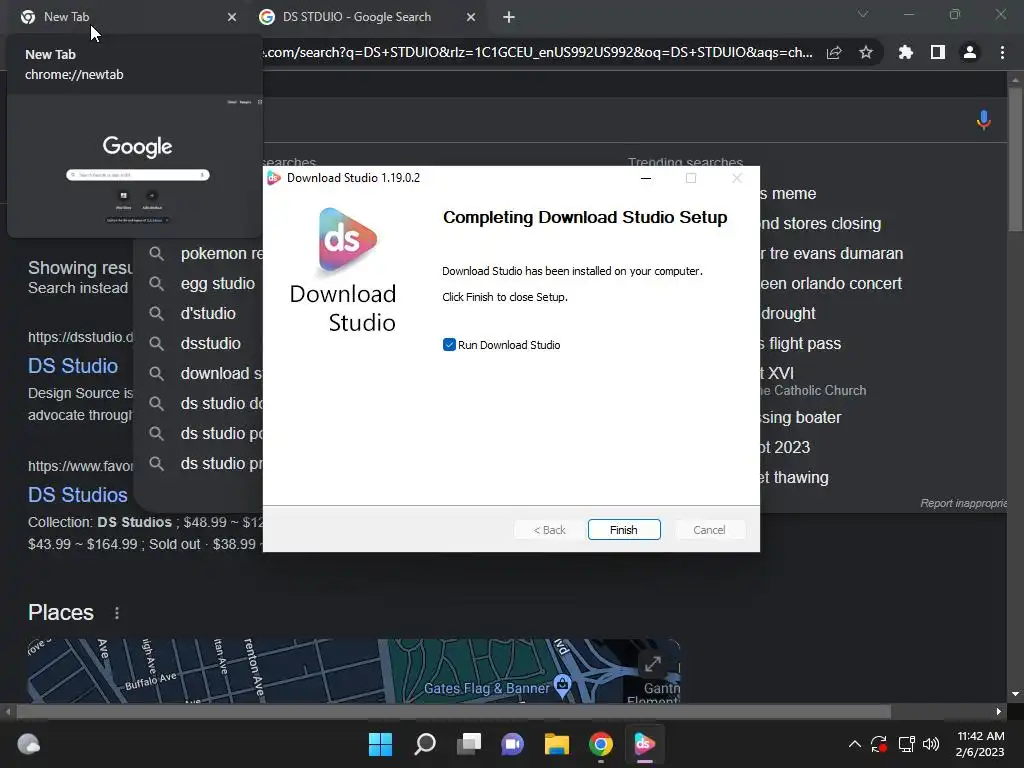Select 'pokemon' search suggestion
The width and height of the screenshot is (1024, 768).
222,253
